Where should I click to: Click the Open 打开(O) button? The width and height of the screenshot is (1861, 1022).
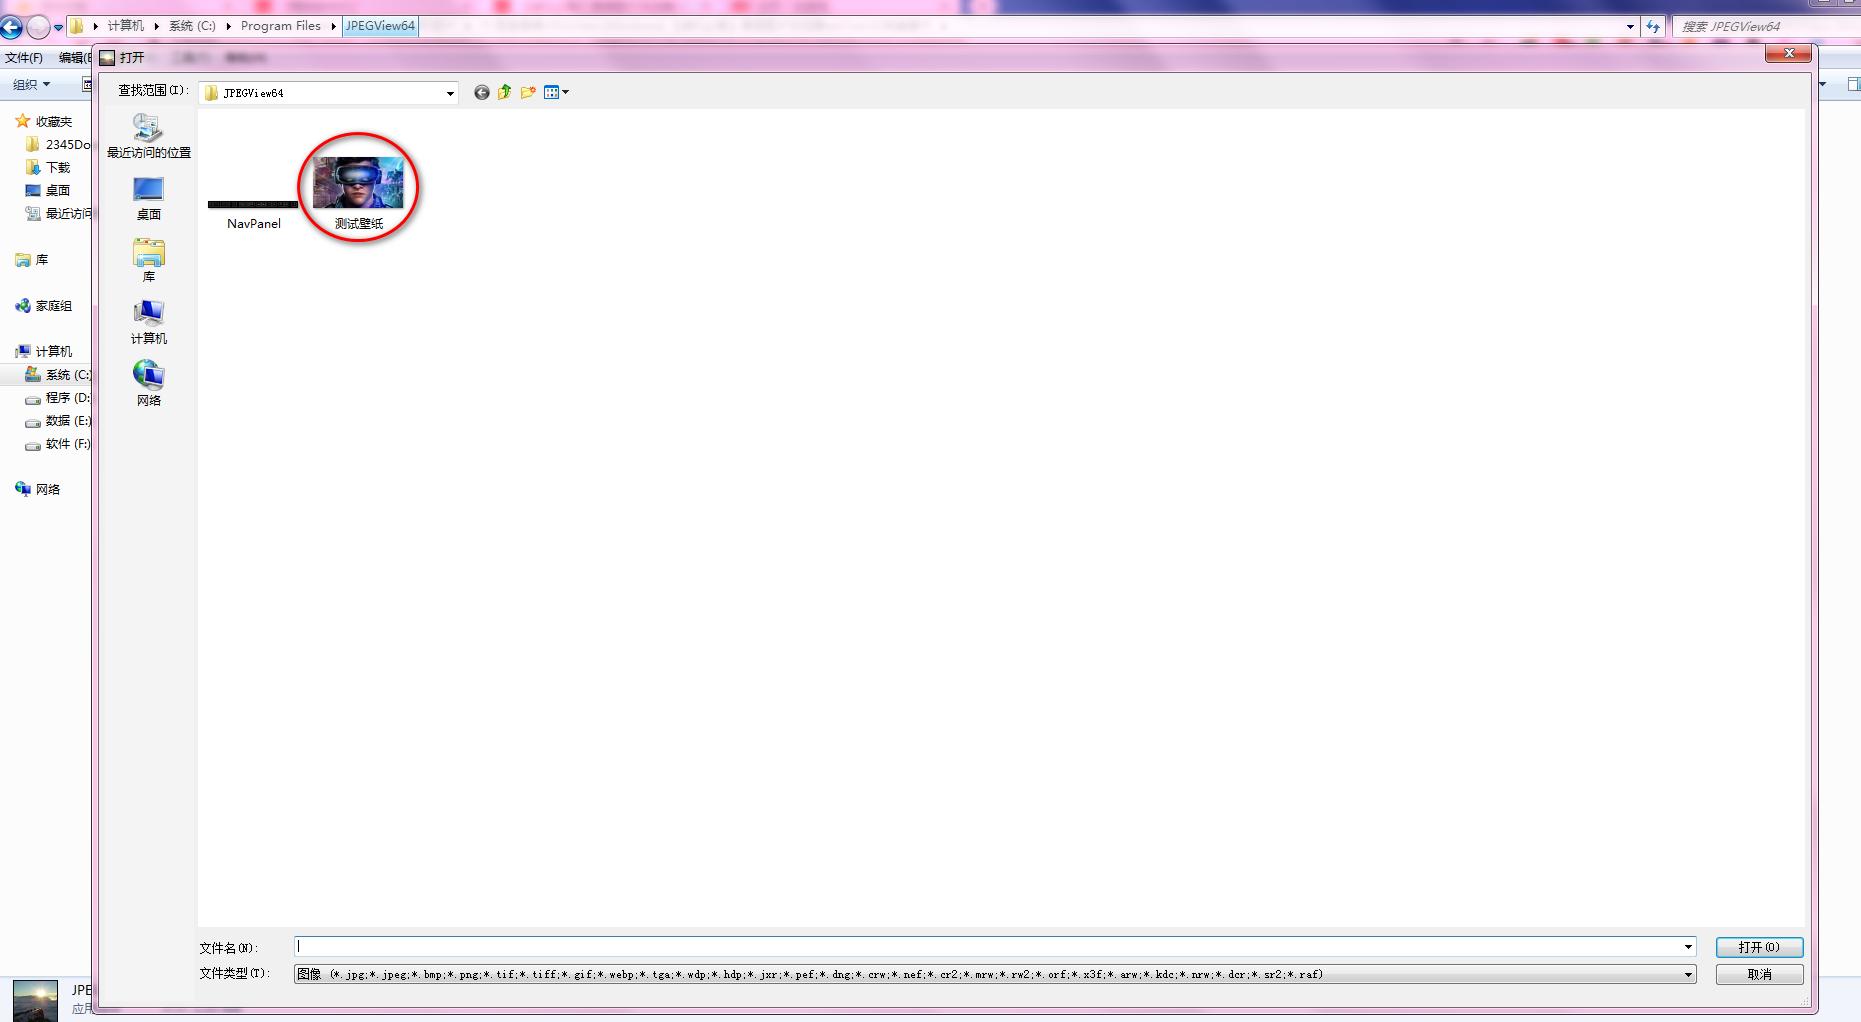1759,947
